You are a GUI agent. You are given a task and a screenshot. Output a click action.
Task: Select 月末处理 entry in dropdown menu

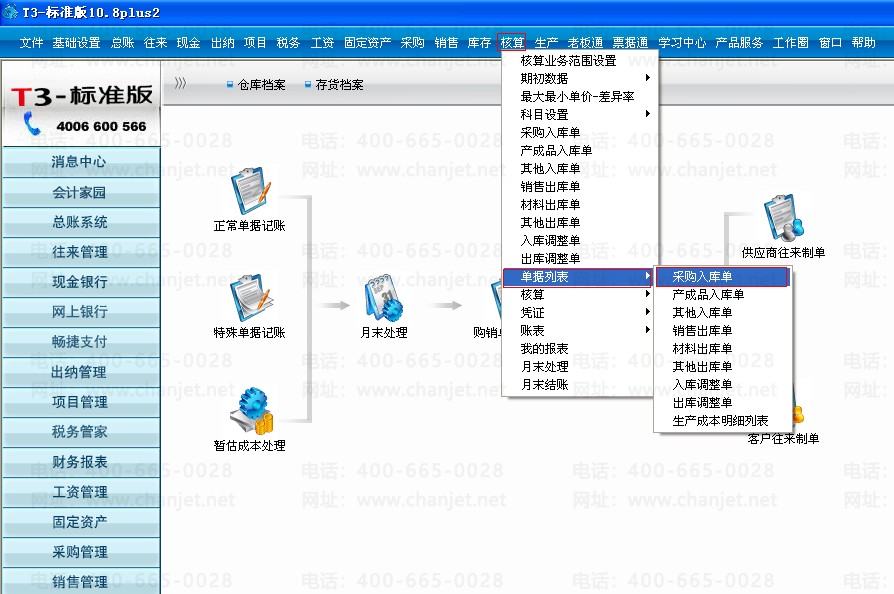[580, 367]
